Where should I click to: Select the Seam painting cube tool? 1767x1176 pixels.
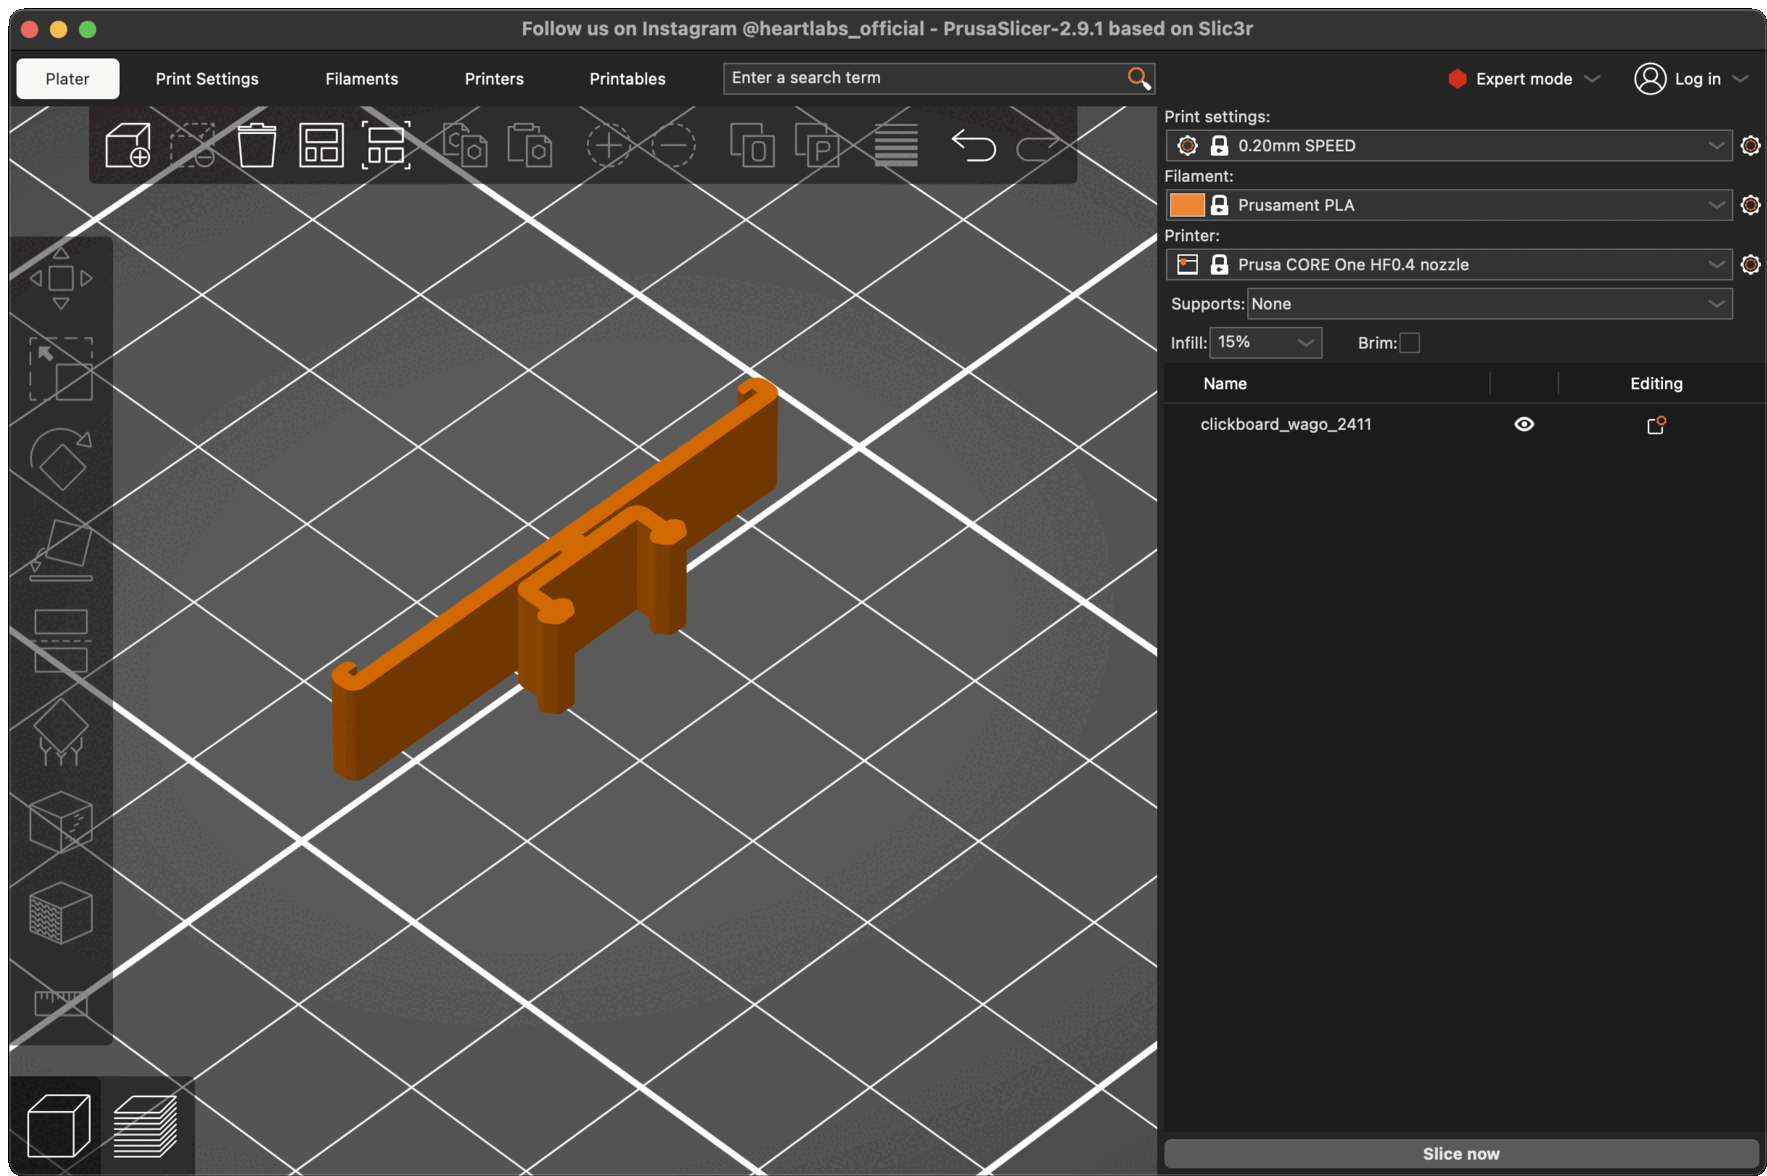click(x=61, y=822)
